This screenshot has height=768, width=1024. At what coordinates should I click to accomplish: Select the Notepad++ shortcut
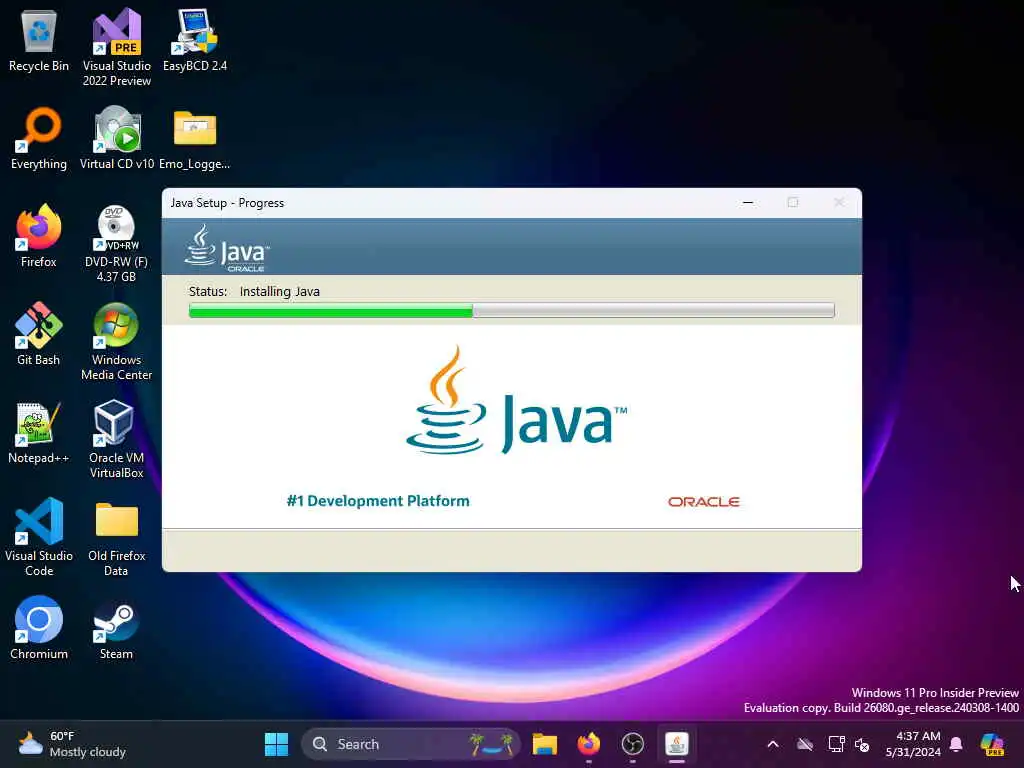pyautogui.click(x=39, y=432)
